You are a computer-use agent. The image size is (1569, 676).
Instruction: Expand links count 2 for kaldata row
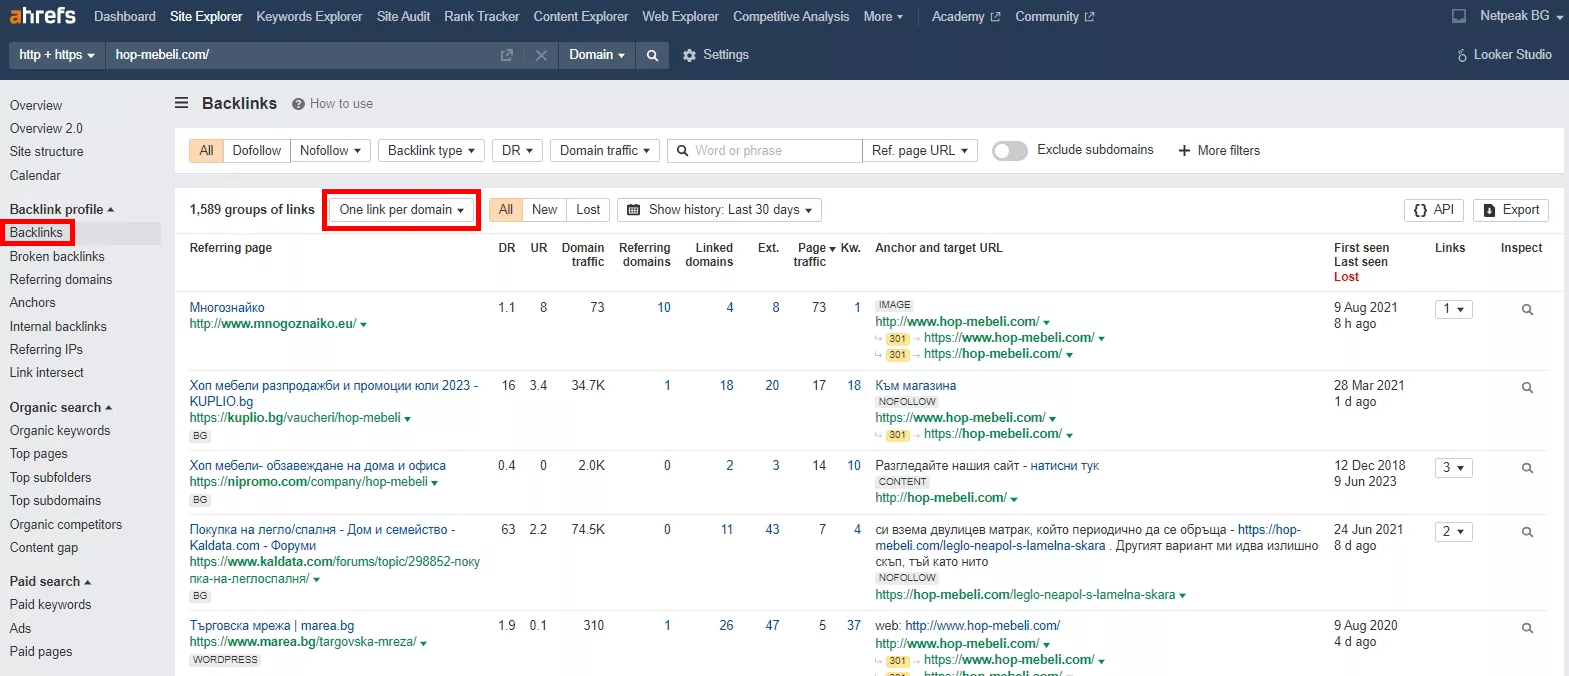pyautogui.click(x=1453, y=532)
